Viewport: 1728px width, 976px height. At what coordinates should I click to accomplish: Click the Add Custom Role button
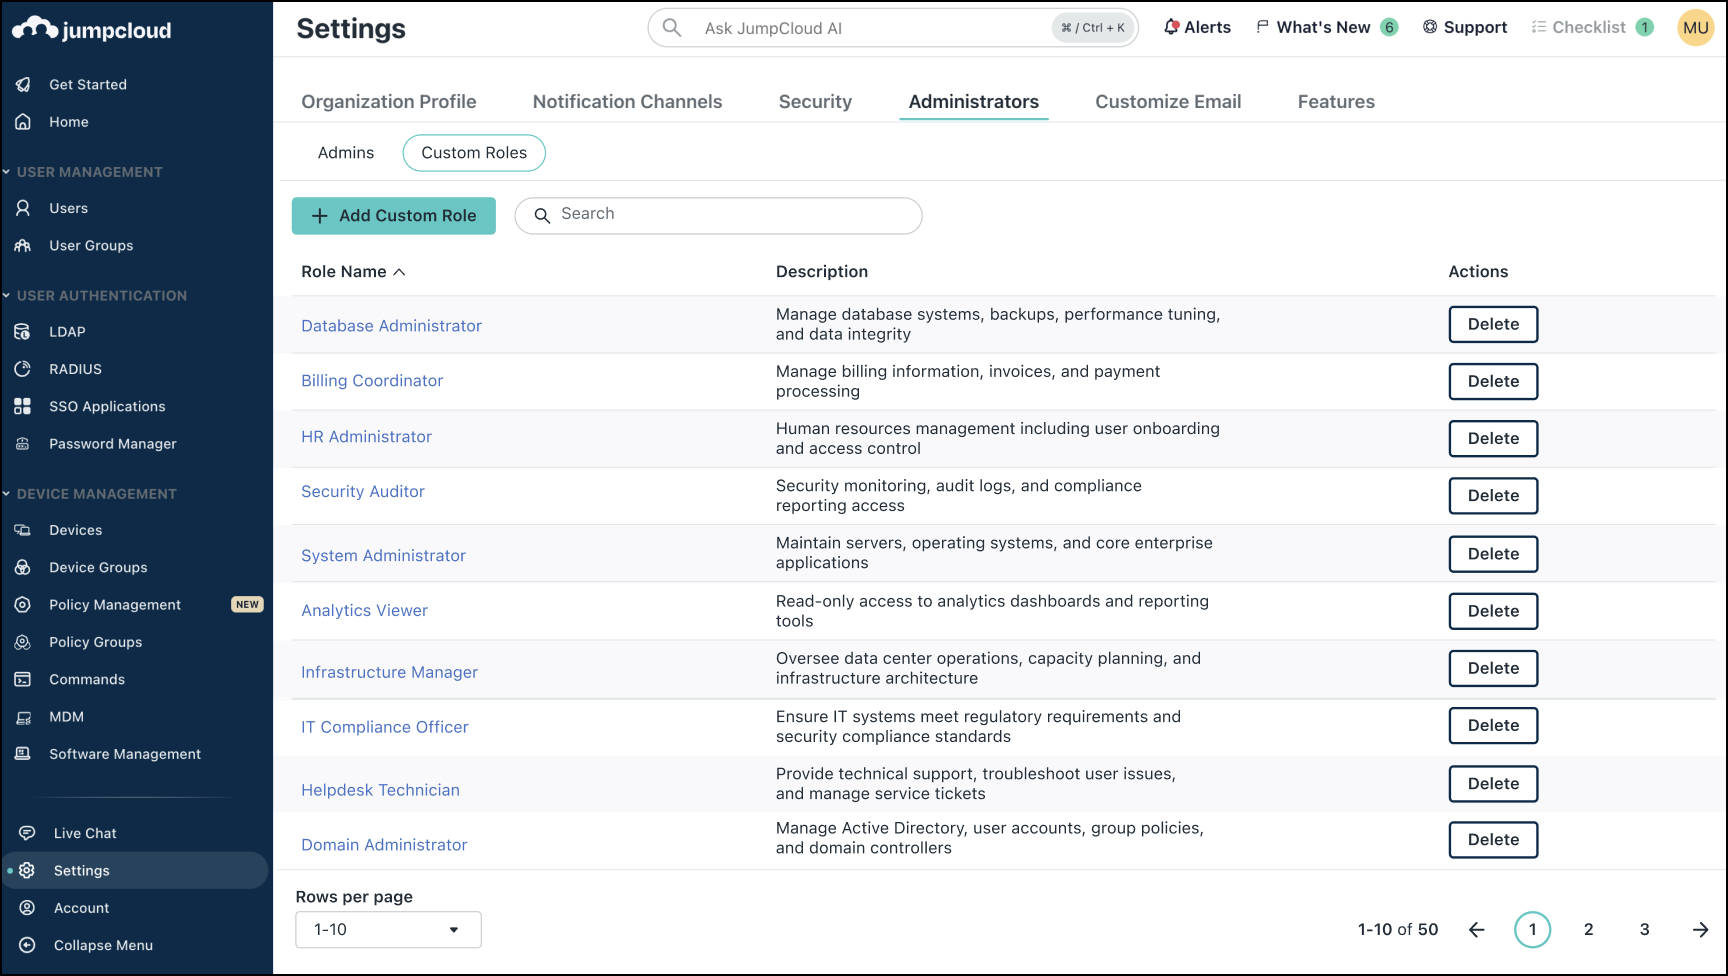[x=393, y=215]
